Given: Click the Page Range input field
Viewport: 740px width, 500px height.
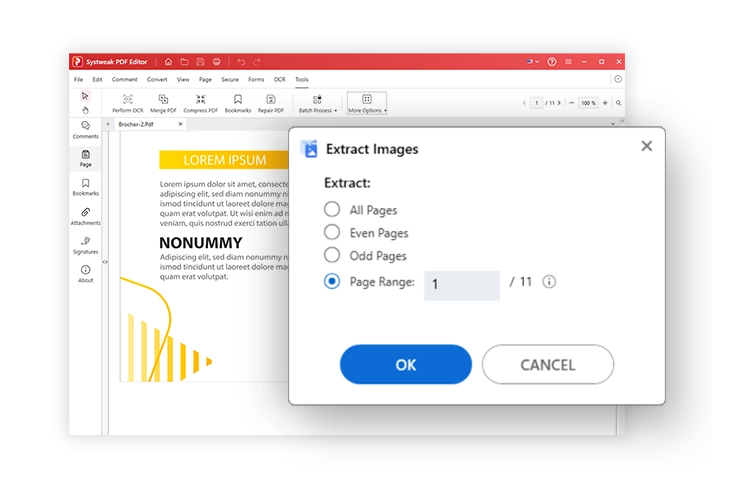Looking at the screenshot, I should point(462,285).
